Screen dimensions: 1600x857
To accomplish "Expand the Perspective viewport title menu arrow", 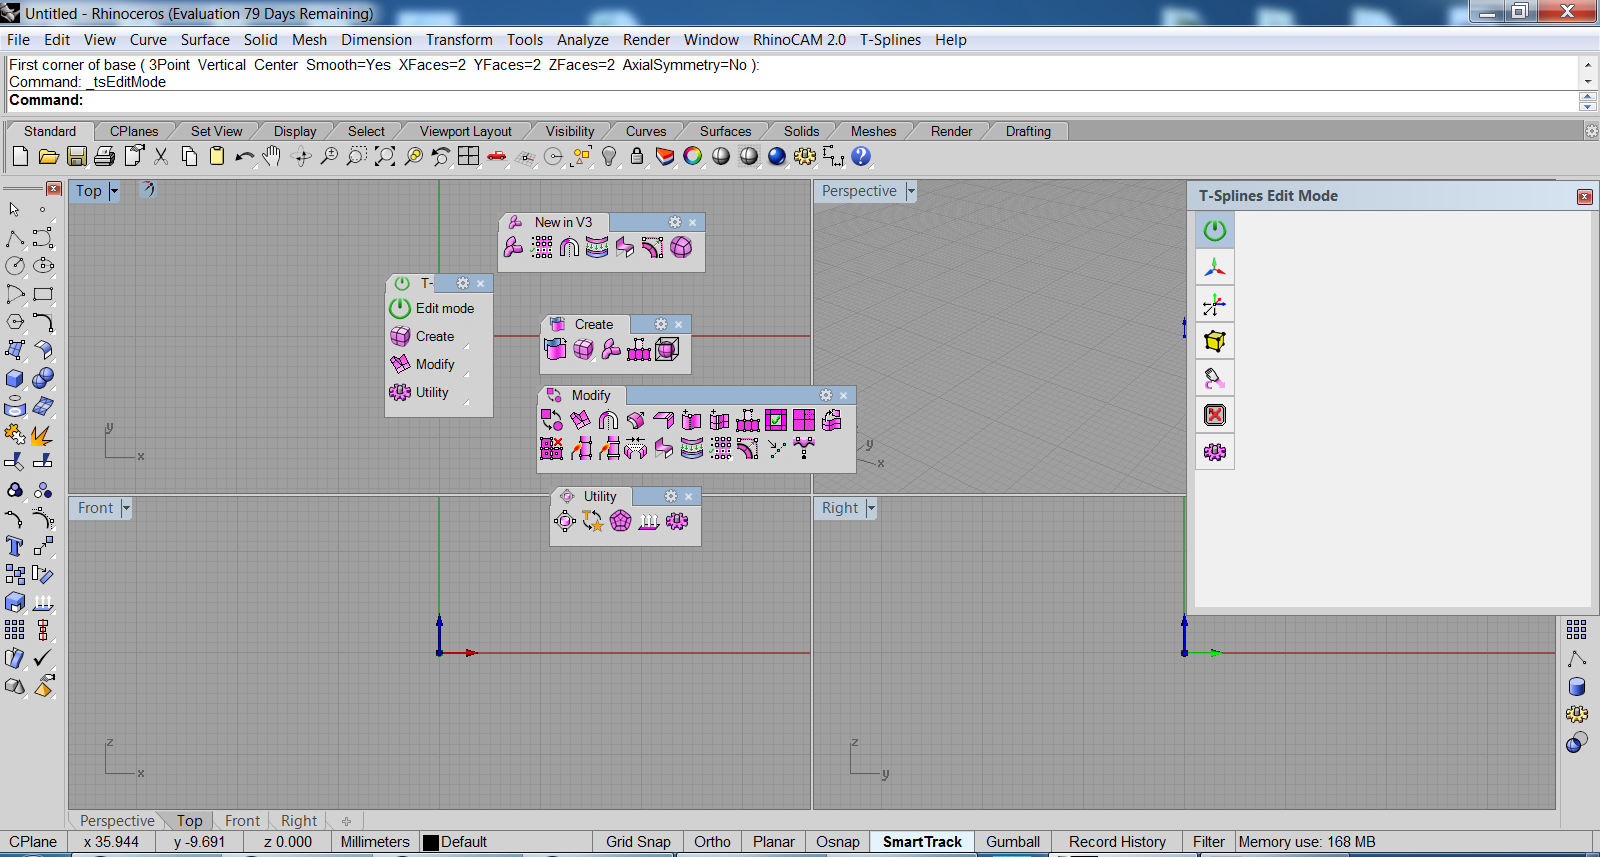I will click(x=911, y=191).
